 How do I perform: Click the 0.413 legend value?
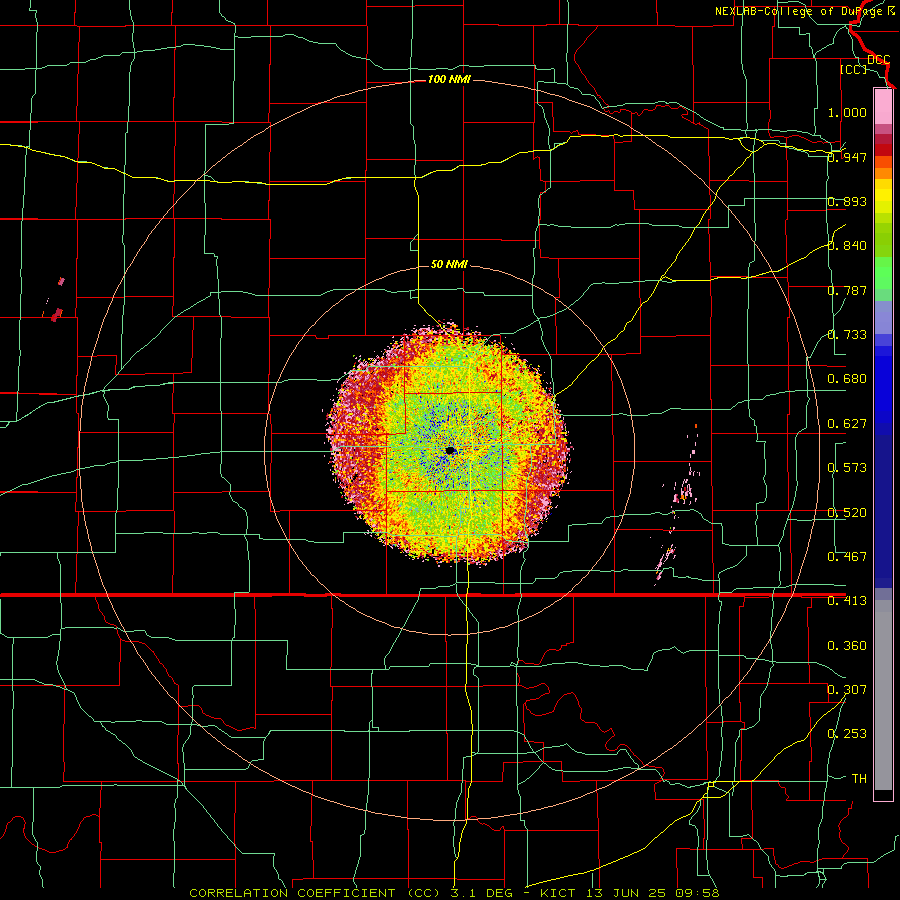pos(847,601)
